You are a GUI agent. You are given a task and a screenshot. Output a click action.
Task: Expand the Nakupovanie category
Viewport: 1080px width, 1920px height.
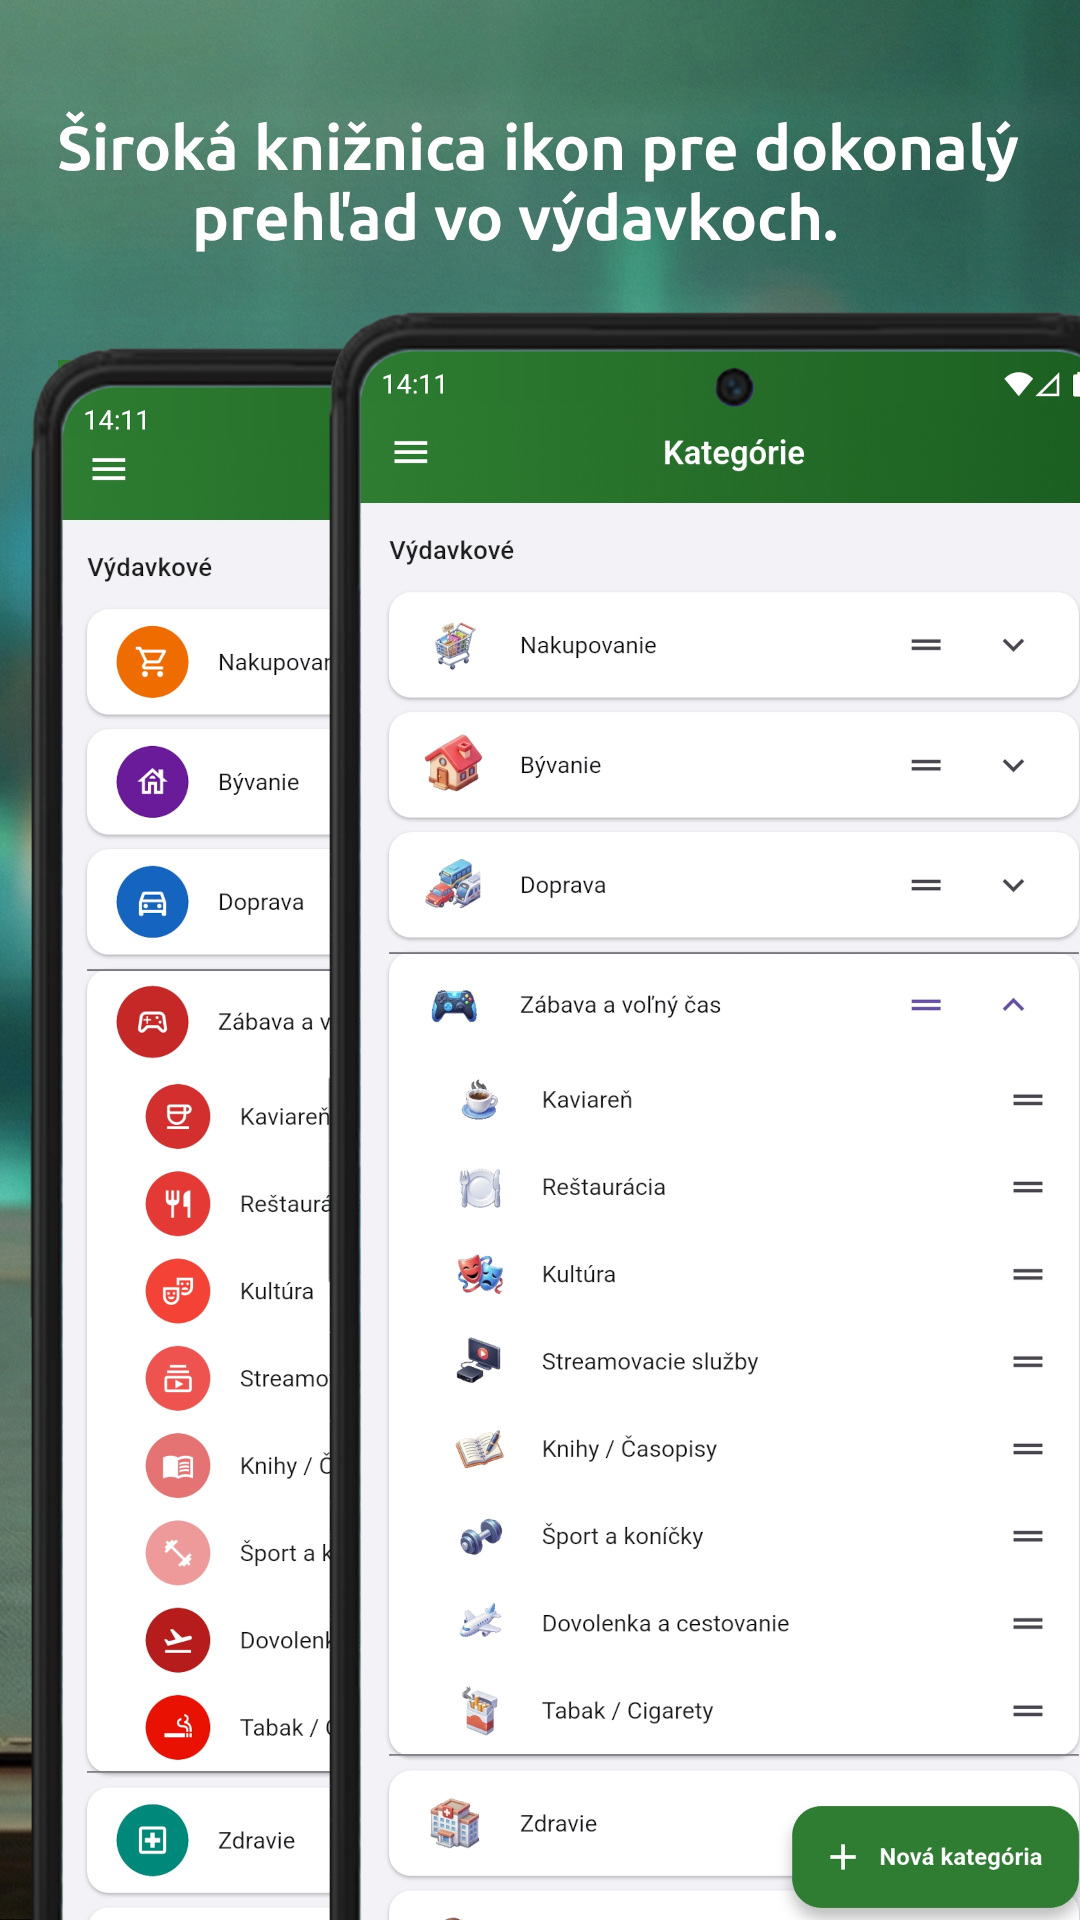click(x=1013, y=645)
